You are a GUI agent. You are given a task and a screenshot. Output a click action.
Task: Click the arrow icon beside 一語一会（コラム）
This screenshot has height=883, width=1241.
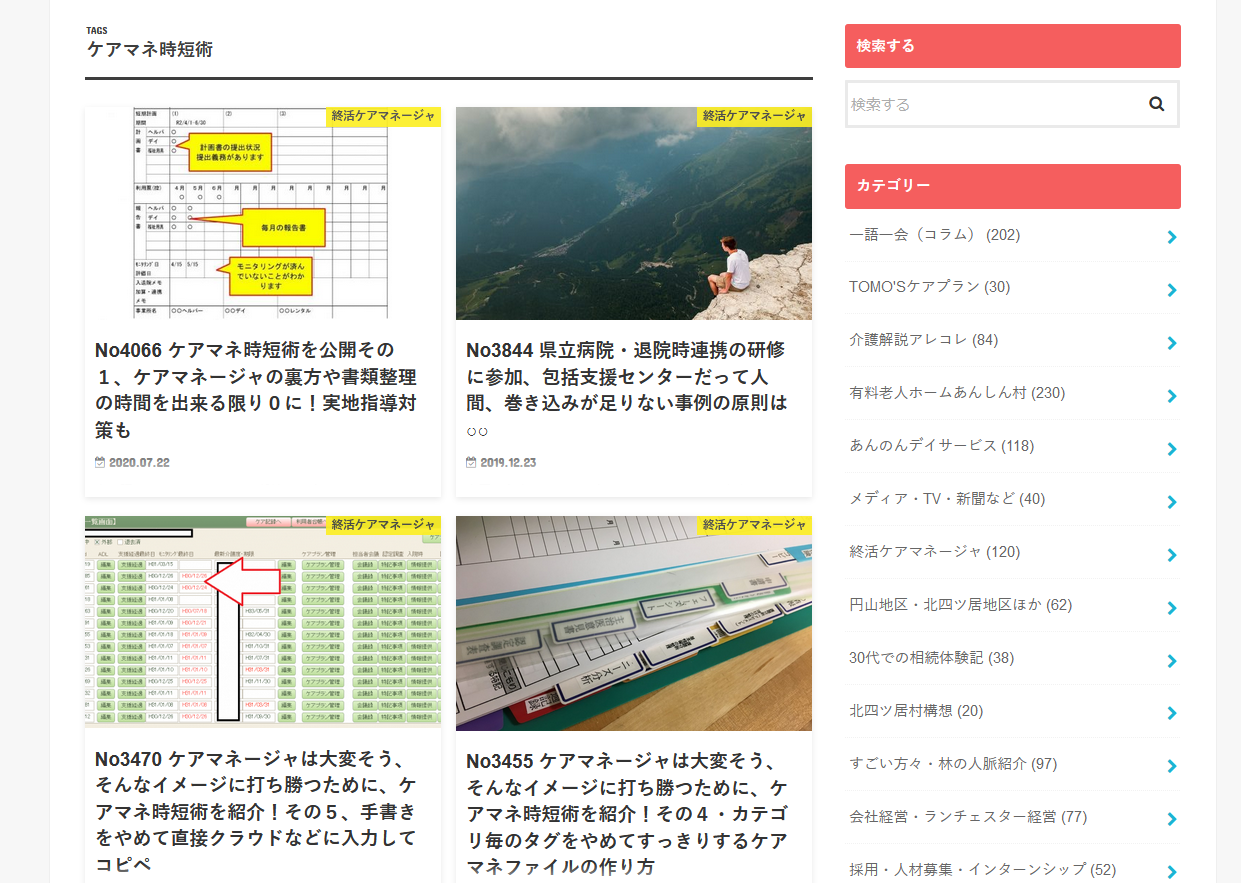[x=1172, y=237]
